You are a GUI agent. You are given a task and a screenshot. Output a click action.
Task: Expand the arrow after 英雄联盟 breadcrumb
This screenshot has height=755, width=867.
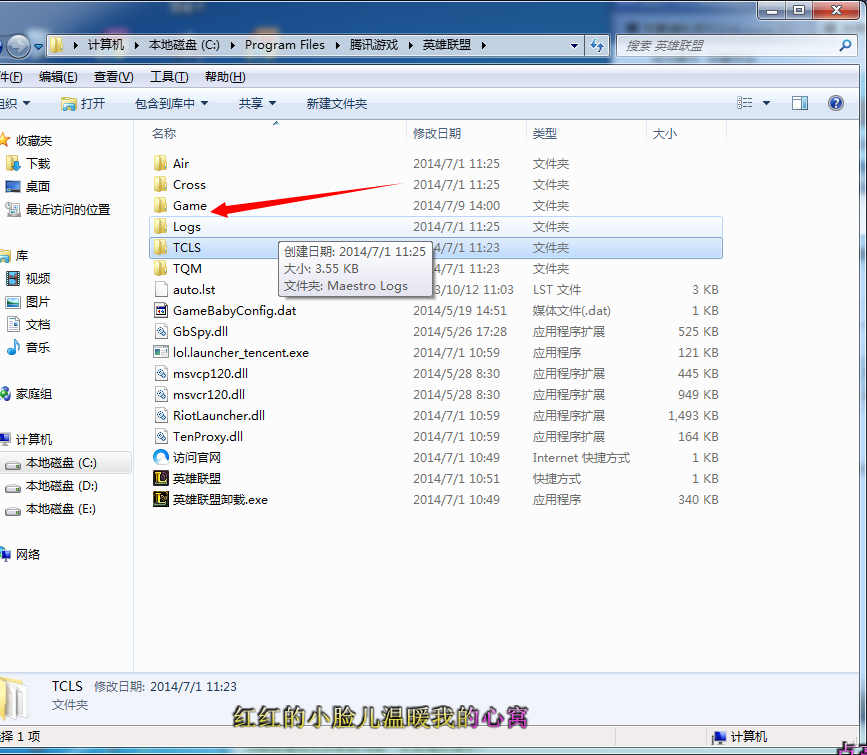(x=484, y=45)
